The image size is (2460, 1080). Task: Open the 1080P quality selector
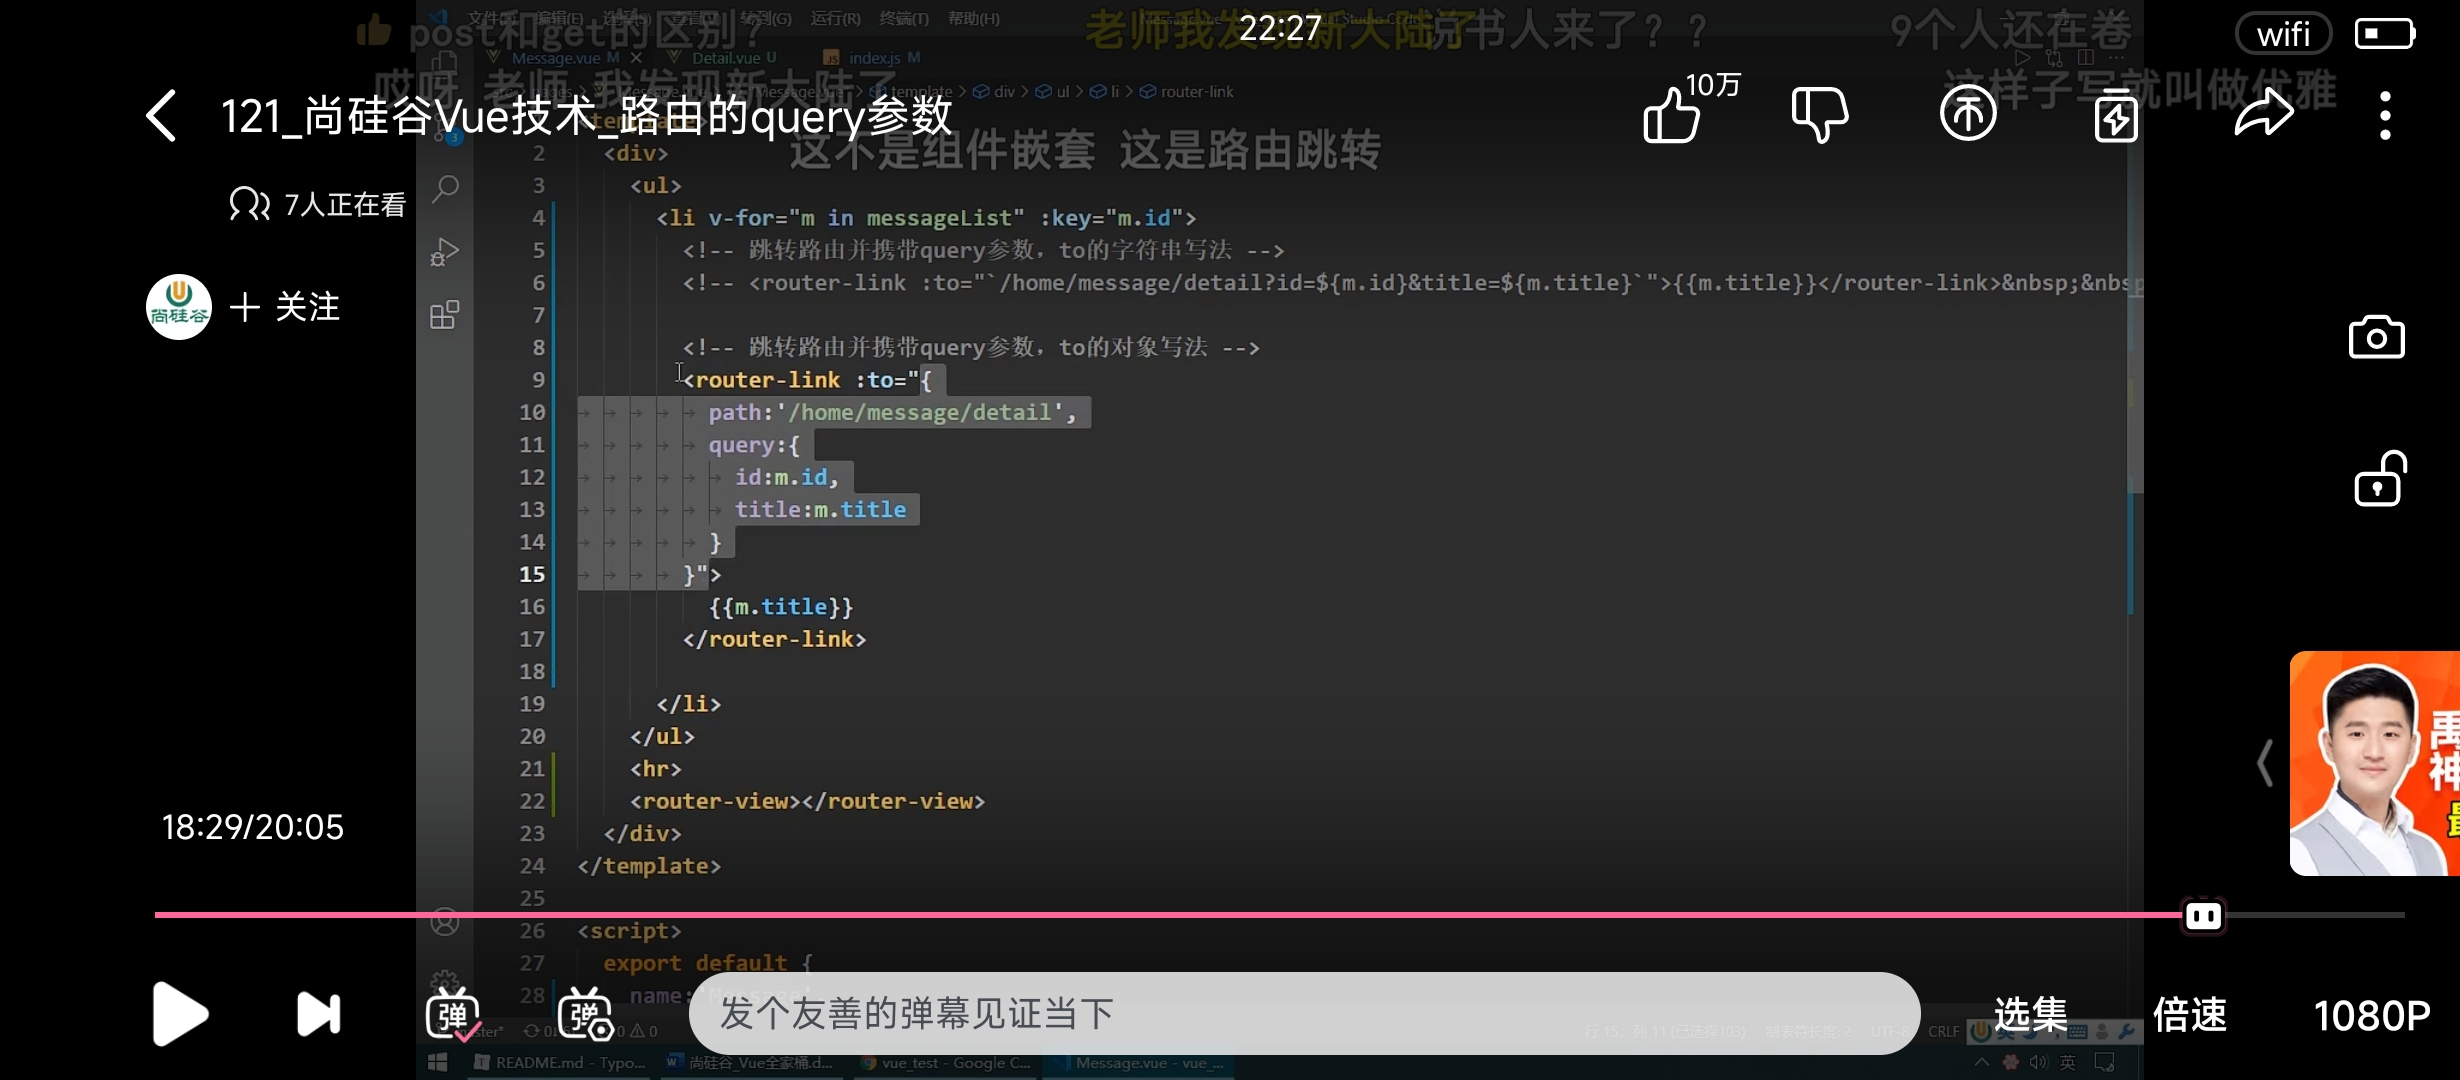tap(2371, 1016)
